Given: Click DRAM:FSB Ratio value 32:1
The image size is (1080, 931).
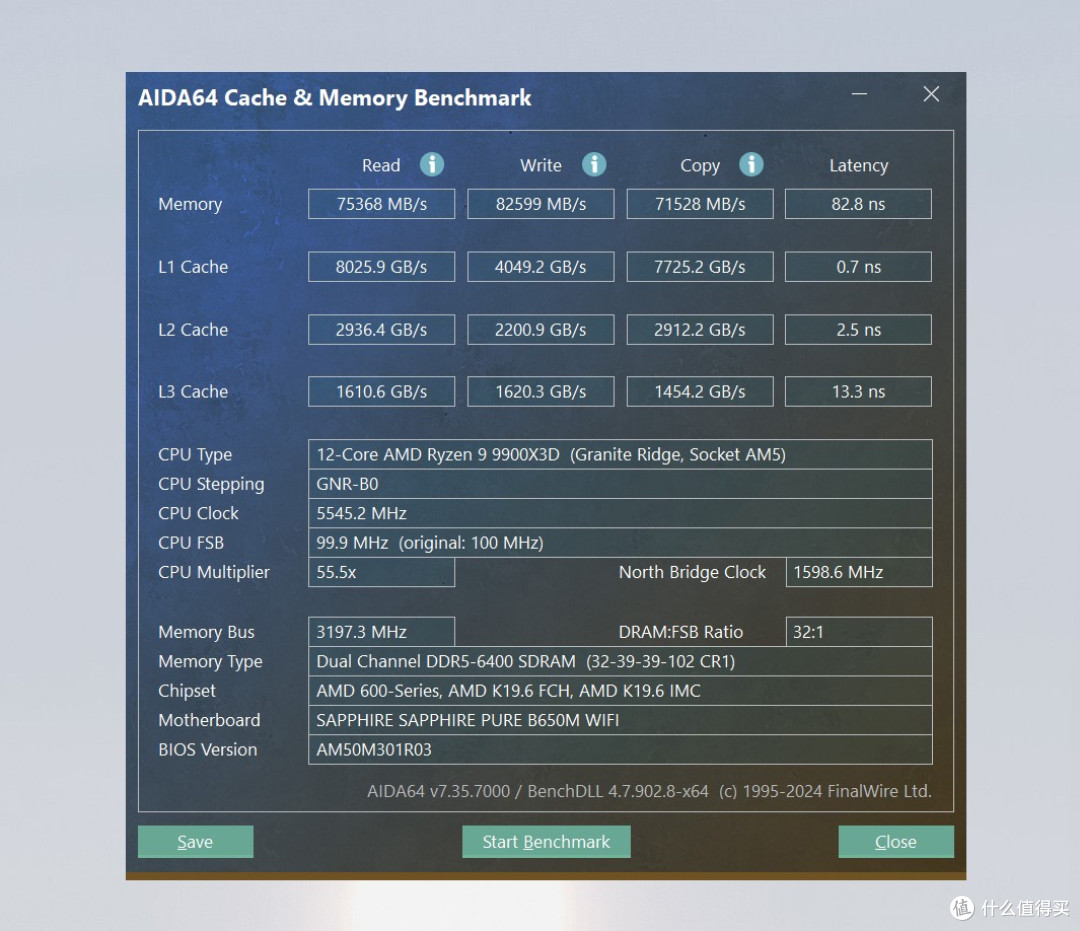Looking at the screenshot, I should tap(859, 631).
